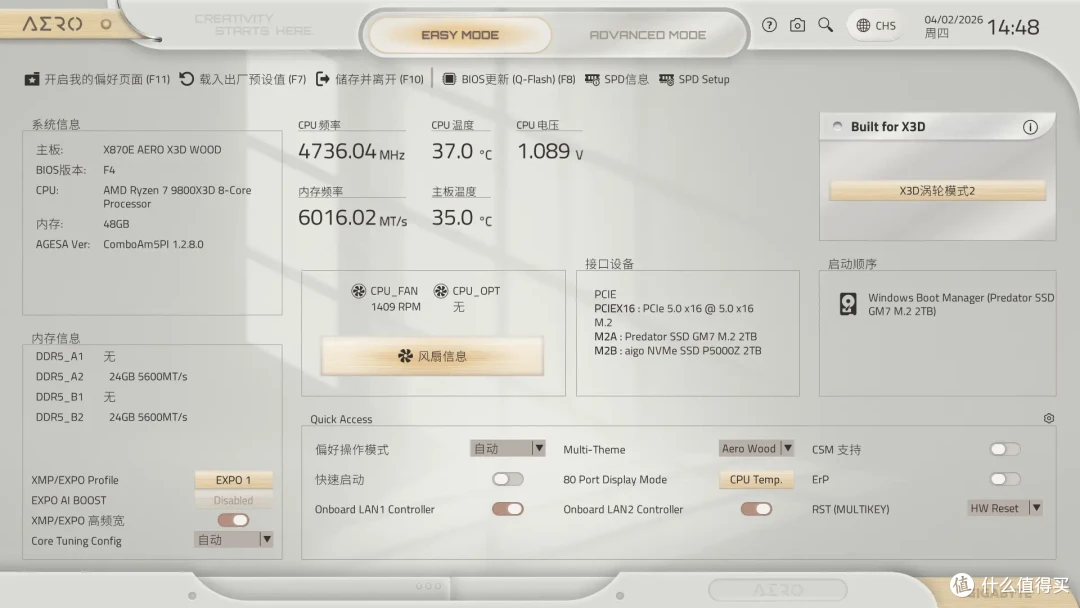Screen dimensions: 1080x608
Task: Open RST (MULTIKEY) HW Reset dropdown
Action: [1005, 508]
